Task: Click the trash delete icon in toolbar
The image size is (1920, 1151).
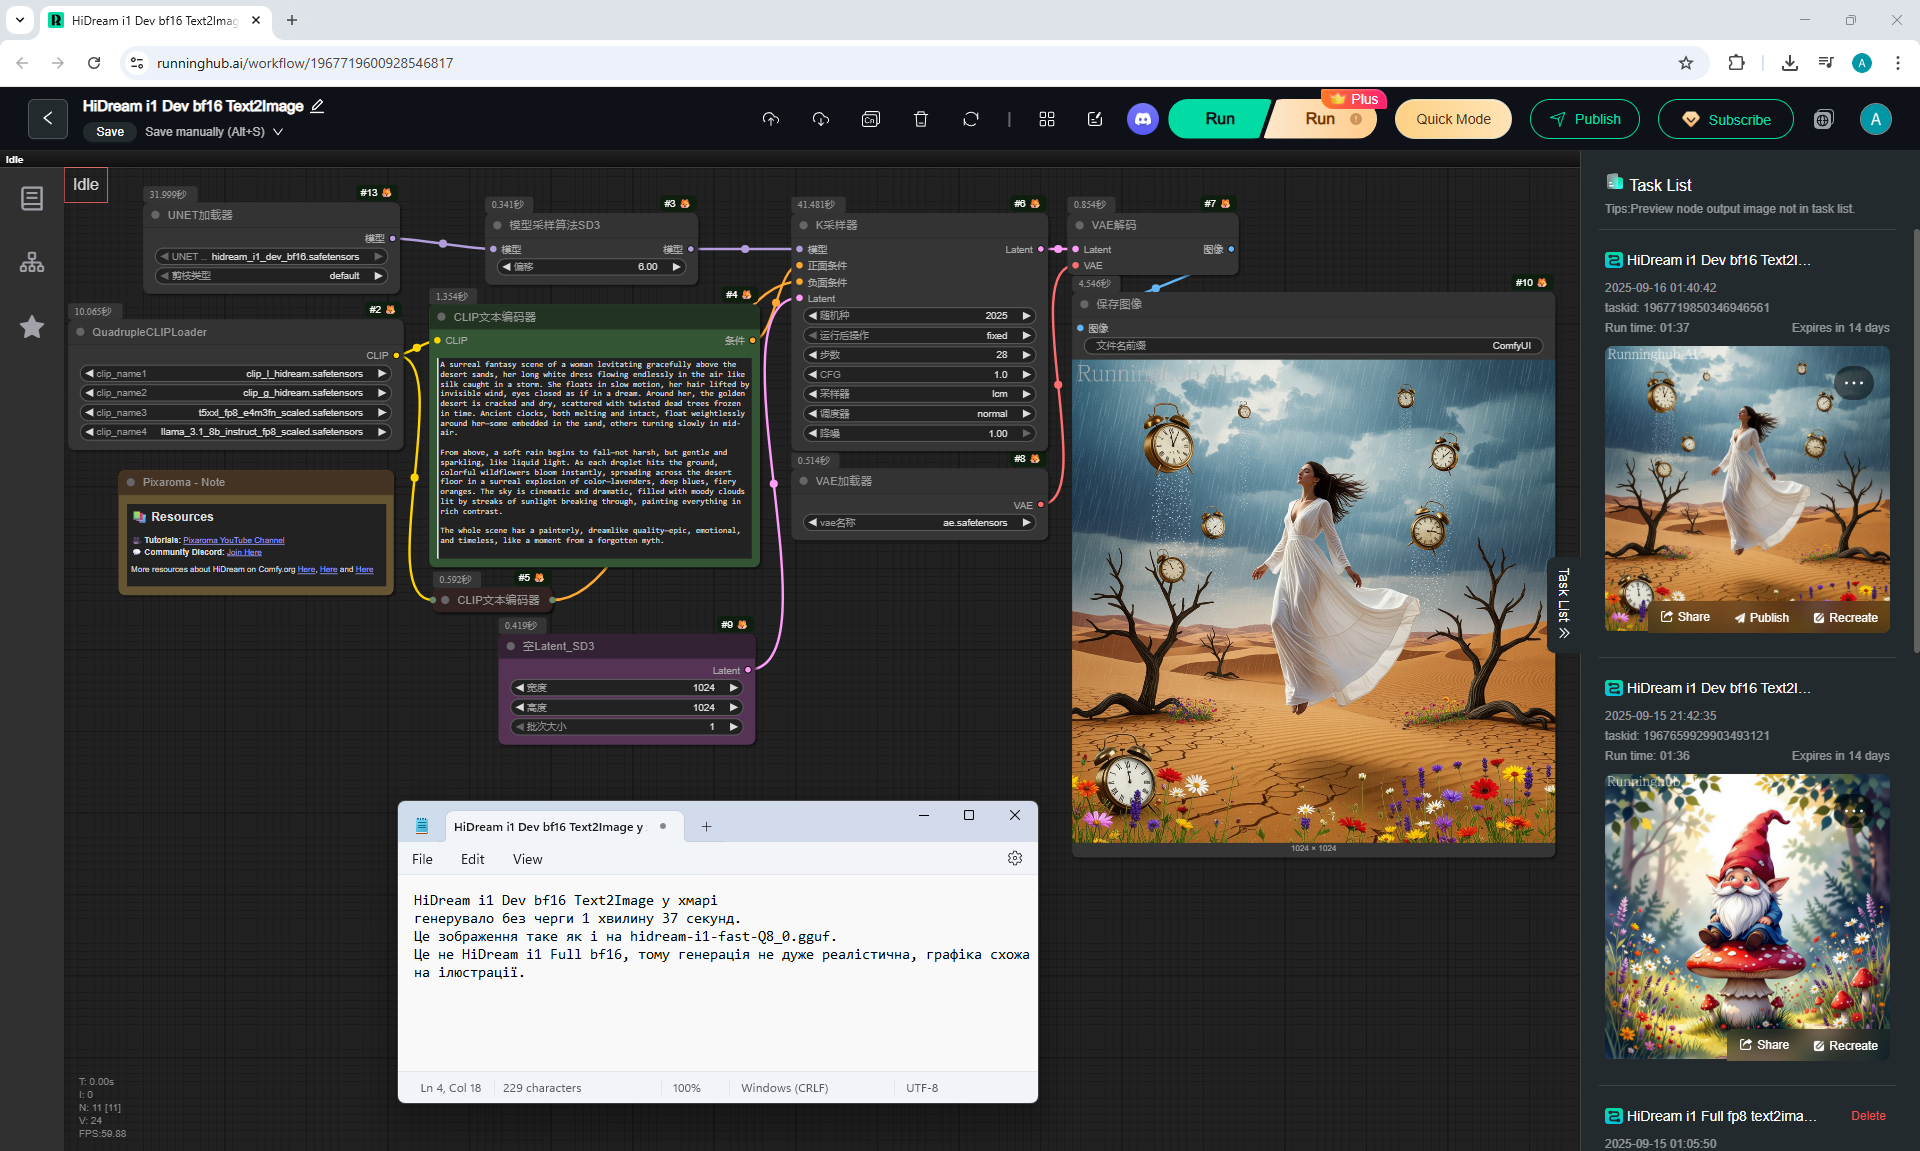Action: 920,119
